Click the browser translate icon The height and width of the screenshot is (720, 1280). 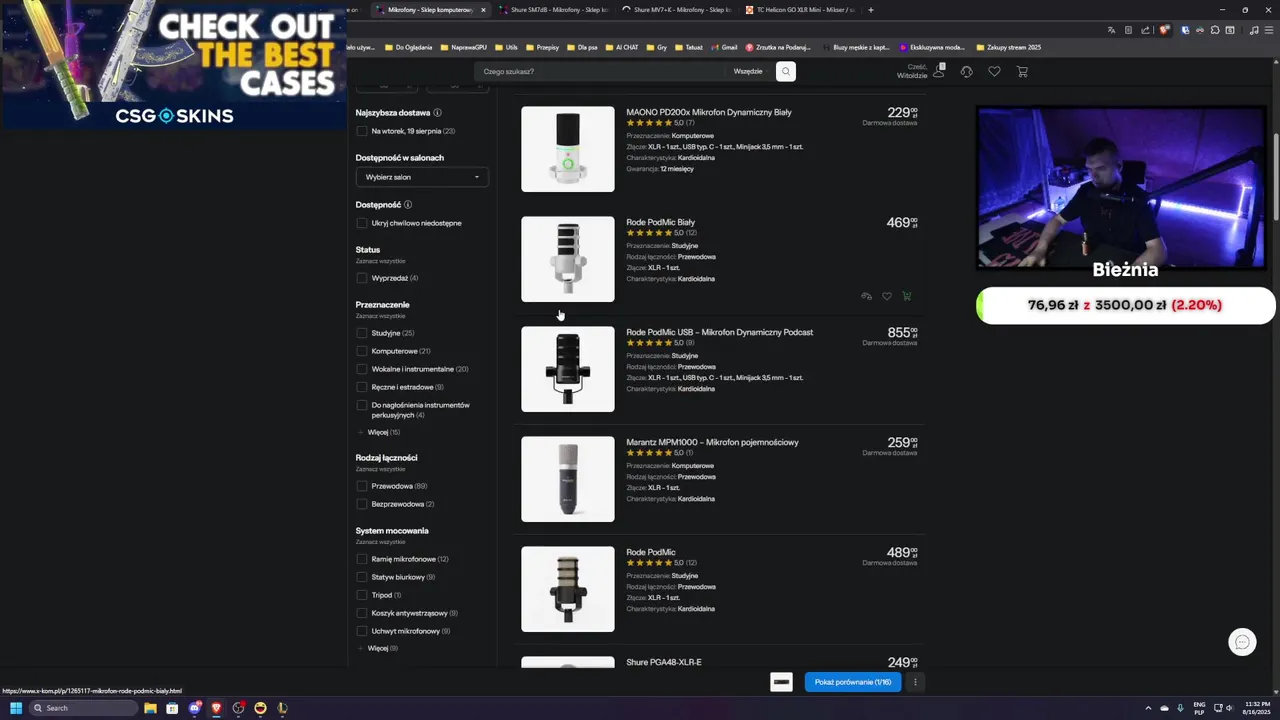click(x=1111, y=30)
